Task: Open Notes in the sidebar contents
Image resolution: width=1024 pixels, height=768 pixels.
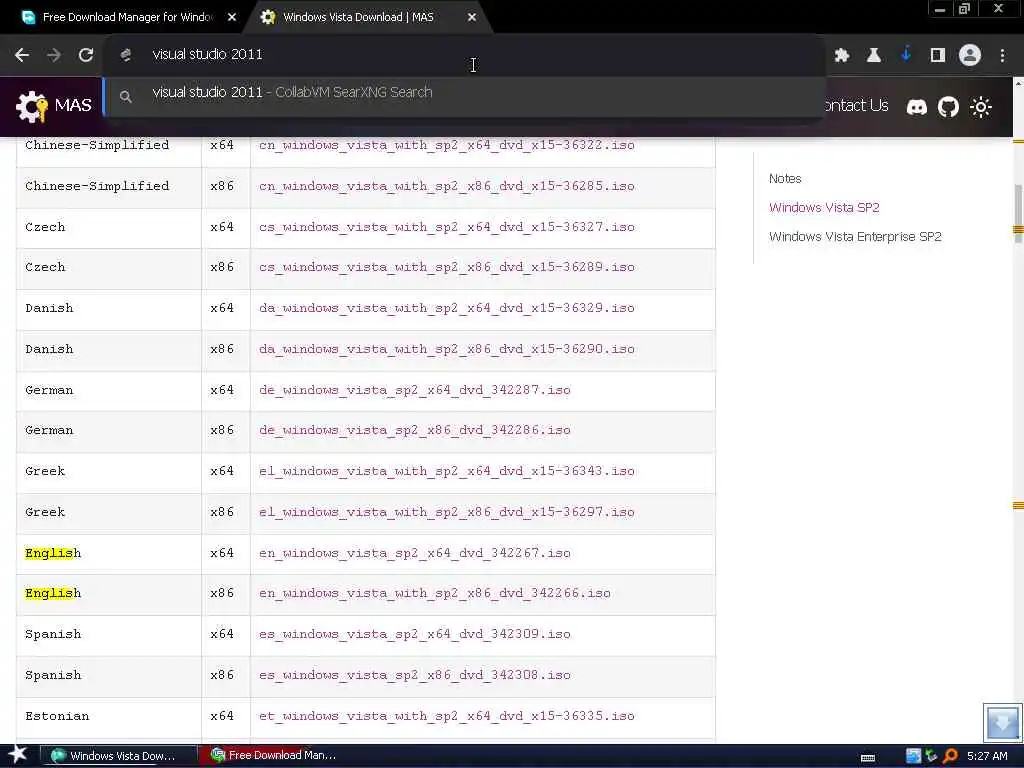Action: pos(785,179)
